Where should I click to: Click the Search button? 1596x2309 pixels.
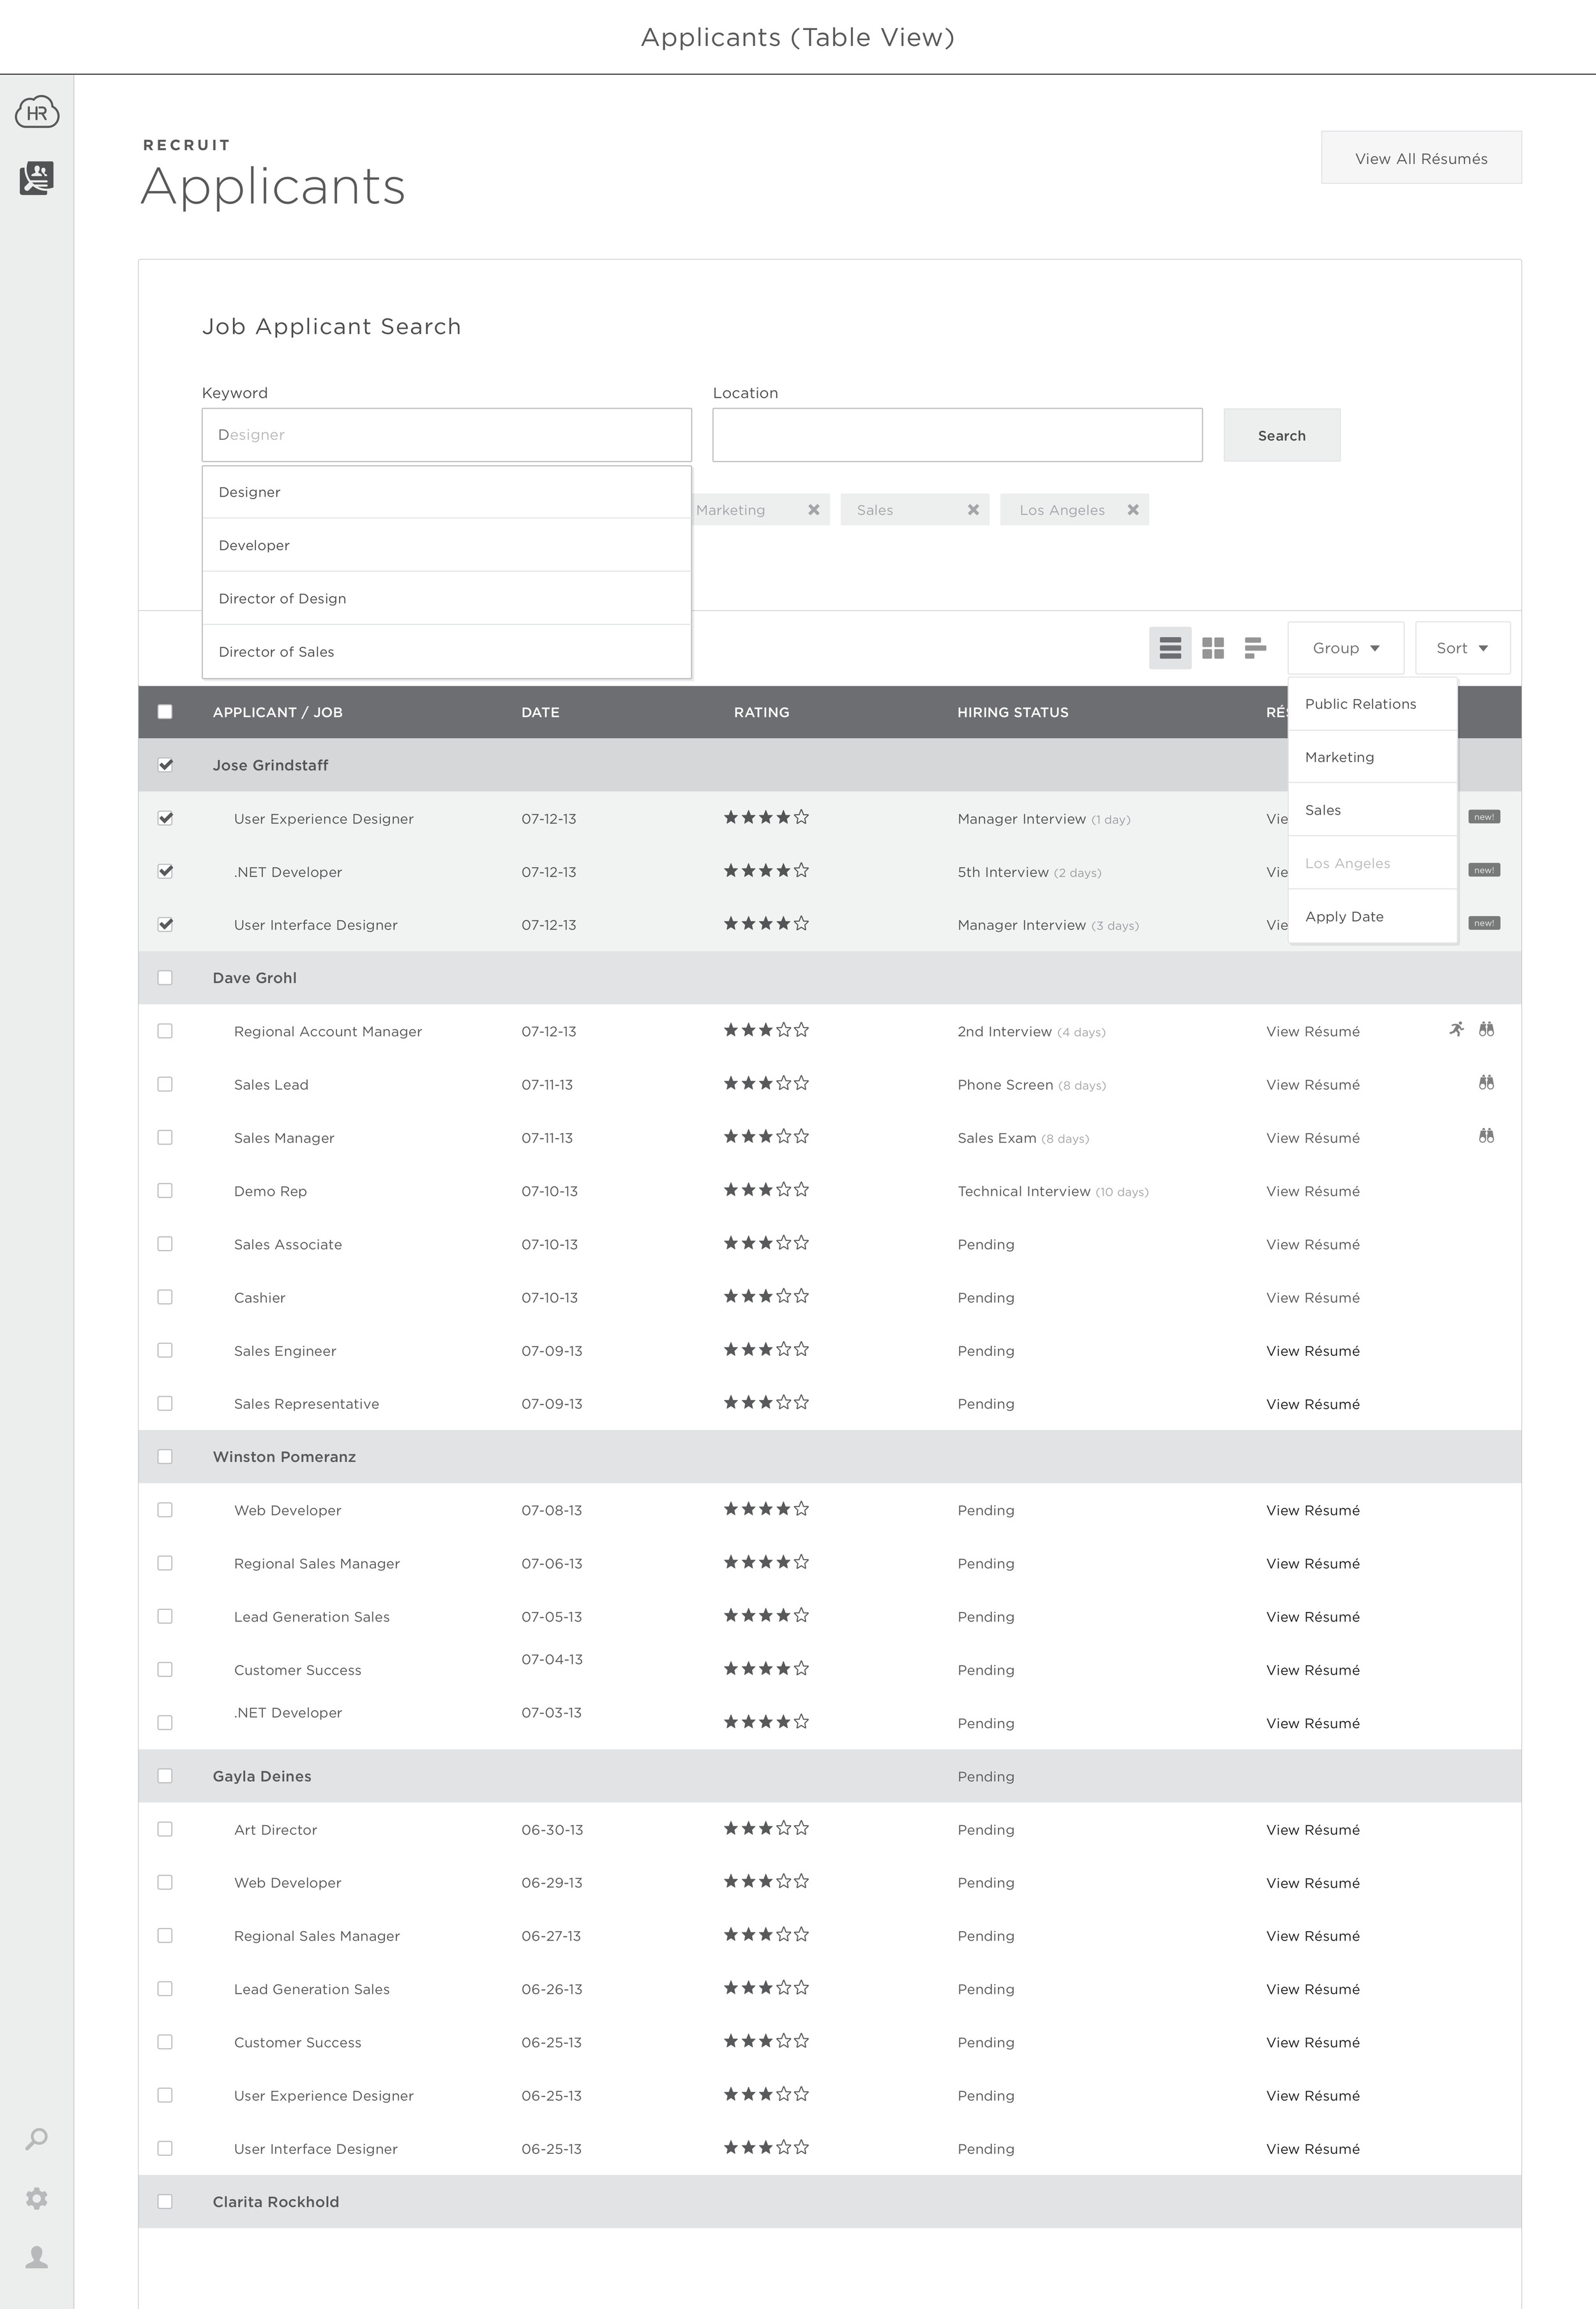(x=1282, y=435)
